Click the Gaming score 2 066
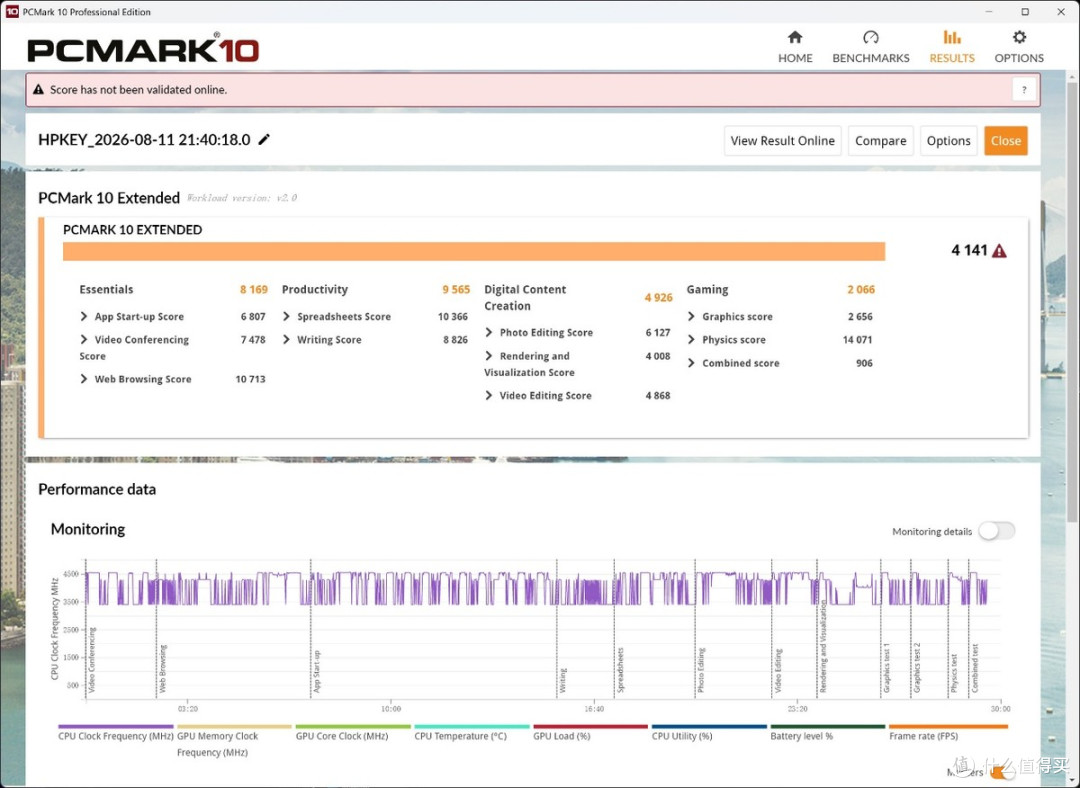 pos(861,289)
